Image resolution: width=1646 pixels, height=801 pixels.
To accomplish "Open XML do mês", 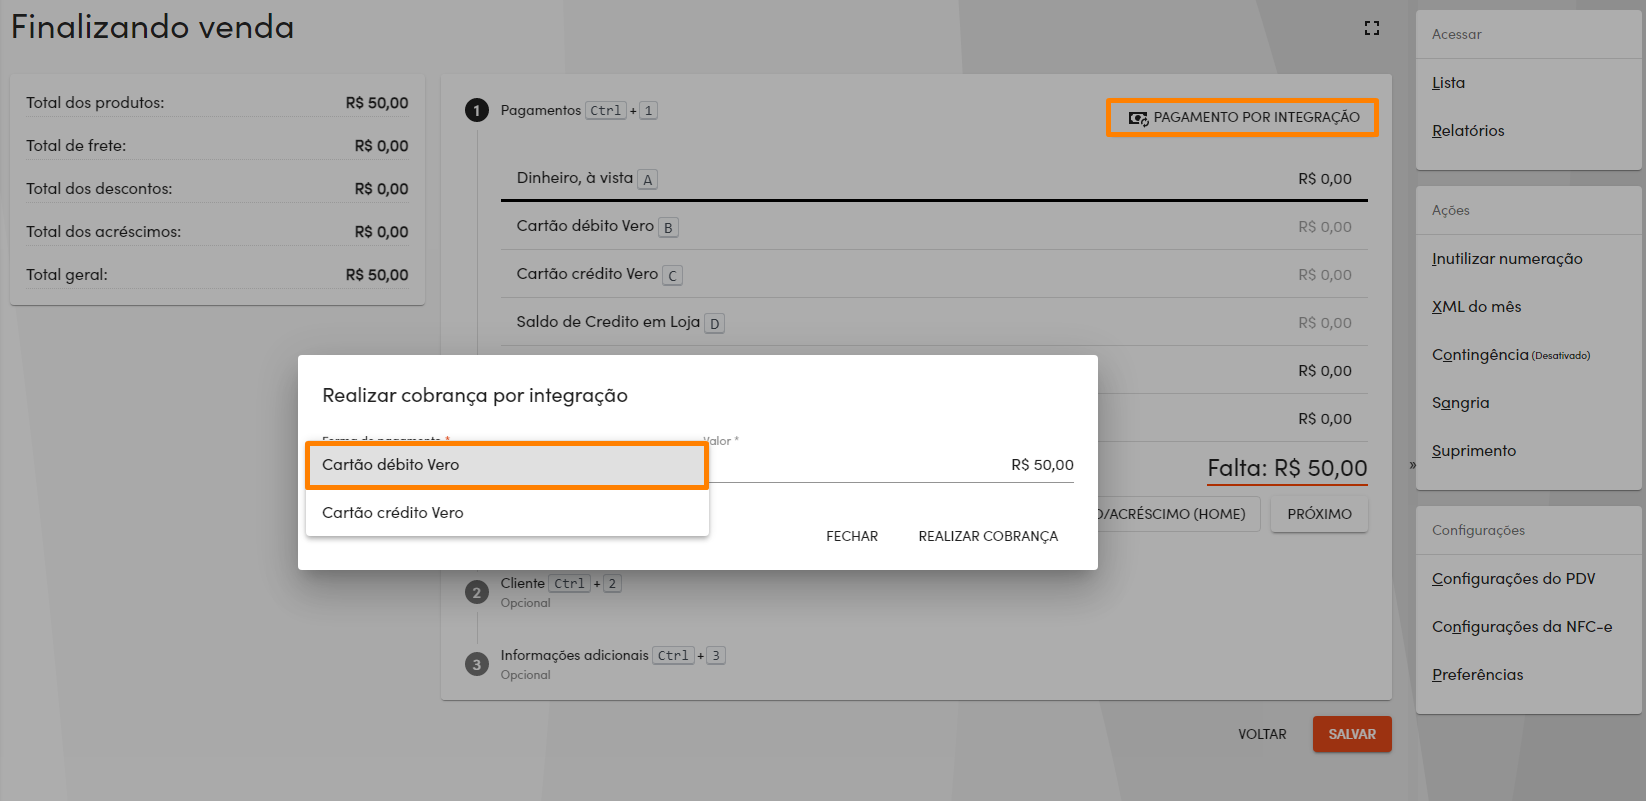I will coord(1476,307).
